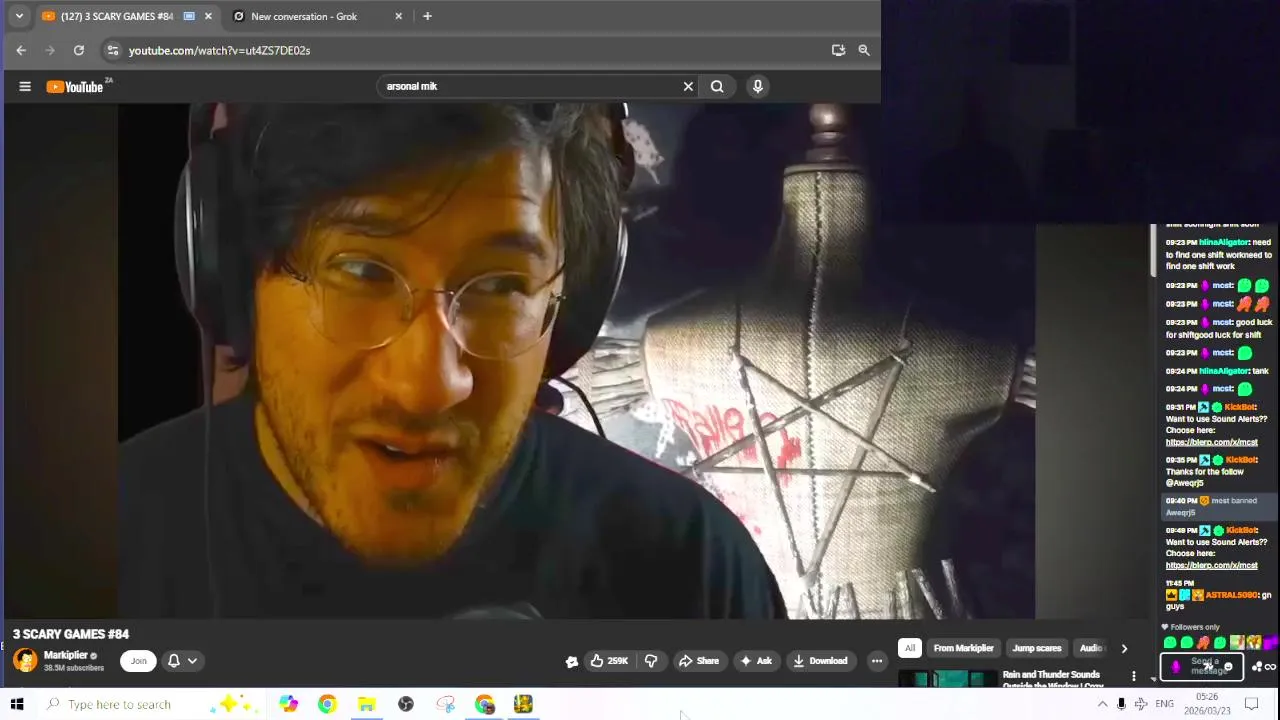The height and width of the screenshot is (720, 1280).
Task: View site information beside the URL
Action: tap(113, 50)
